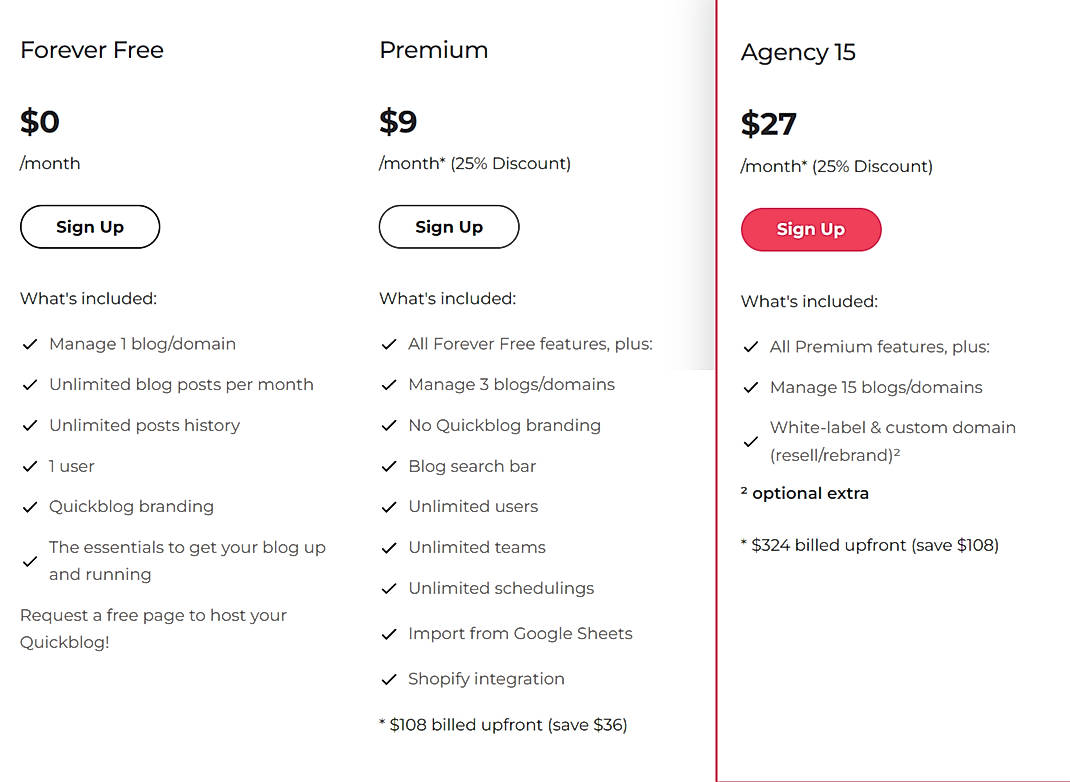
Task: Select the Agency 15 plan heading
Action: 798,52
